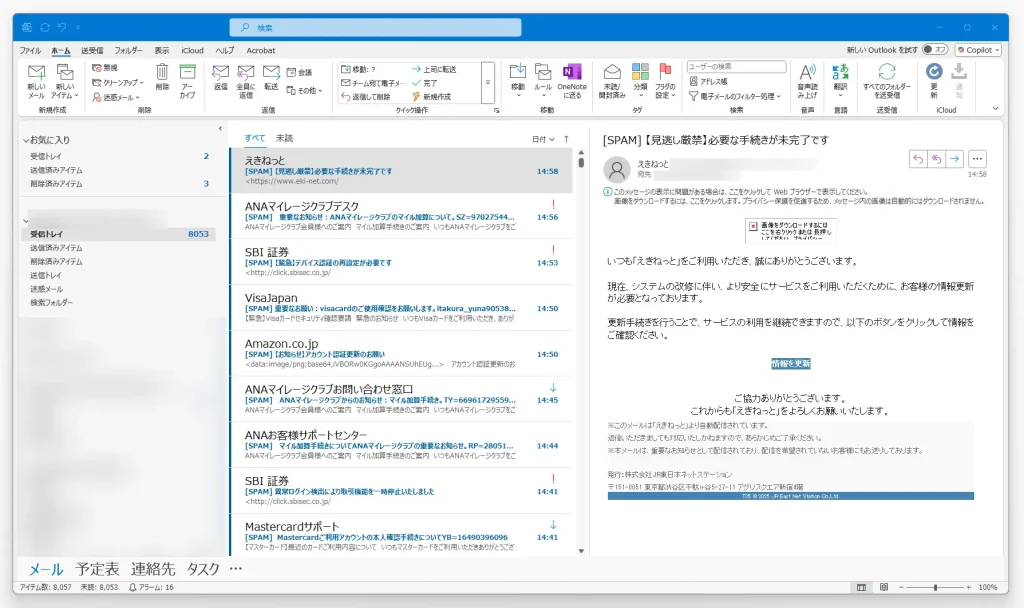Open the 新しいアイテム menu button
Viewport: 1024px width, 608px height.
click(65, 82)
